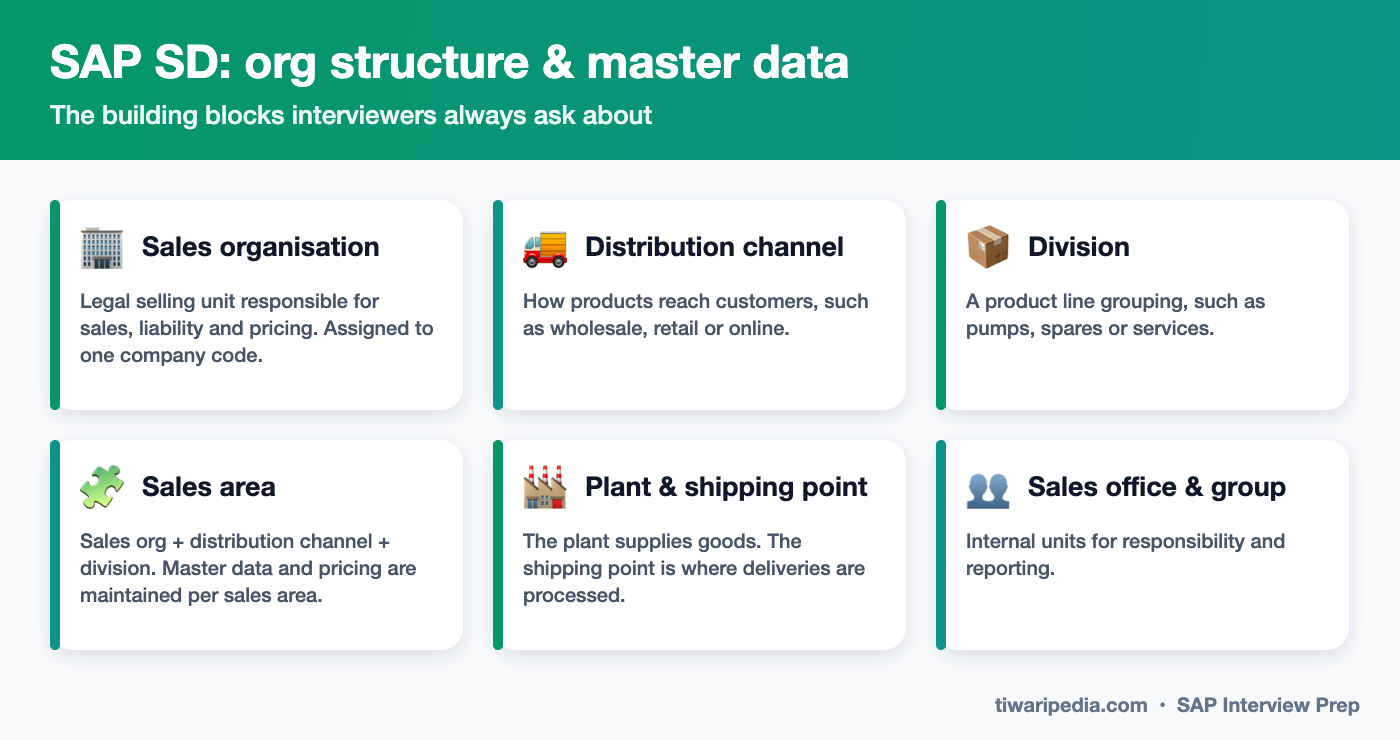Screen dimensions: 1400x740
Task: Click the delivery truck icon beside Distribution channel
Action: click(x=545, y=247)
